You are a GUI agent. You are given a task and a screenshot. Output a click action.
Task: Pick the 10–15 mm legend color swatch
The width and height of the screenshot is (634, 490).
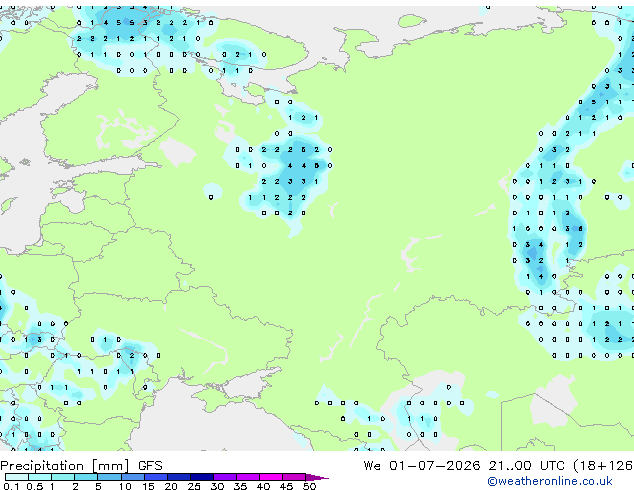point(132,477)
